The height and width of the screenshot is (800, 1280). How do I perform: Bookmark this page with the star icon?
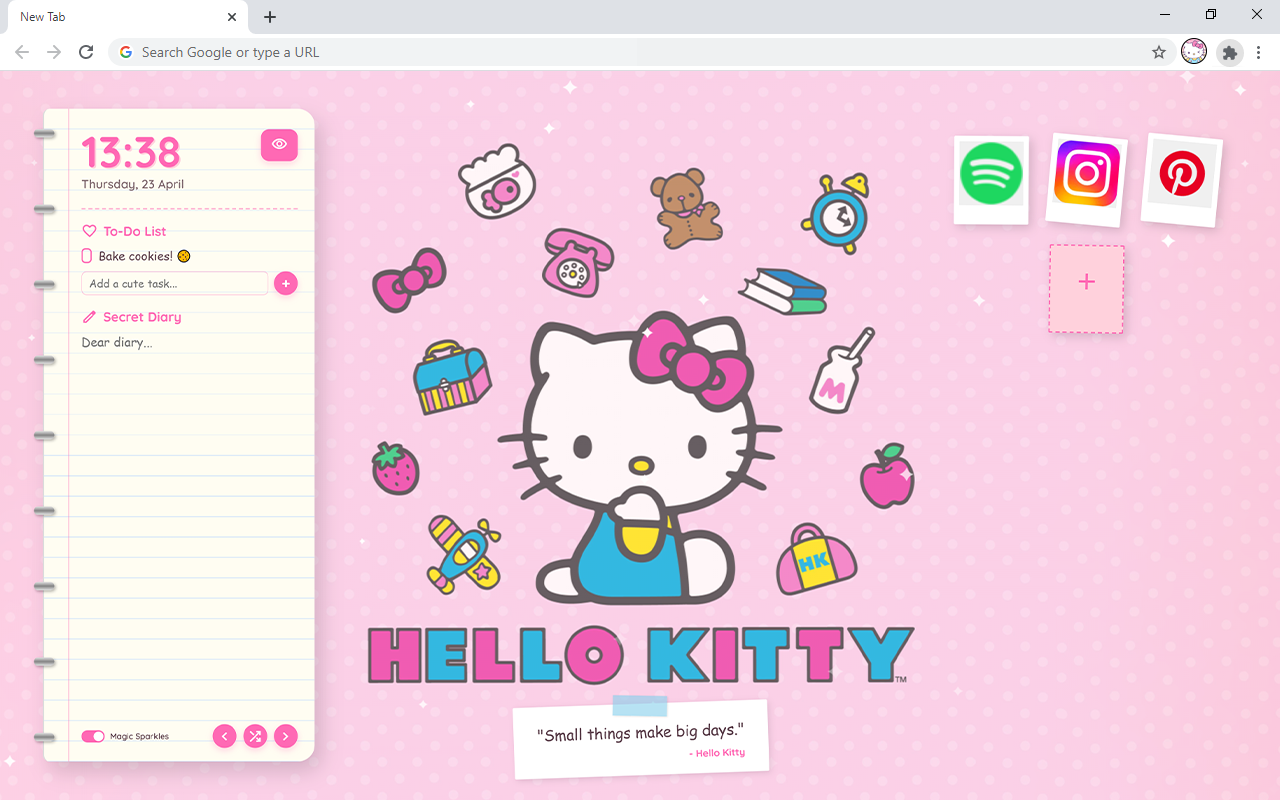click(x=1159, y=52)
